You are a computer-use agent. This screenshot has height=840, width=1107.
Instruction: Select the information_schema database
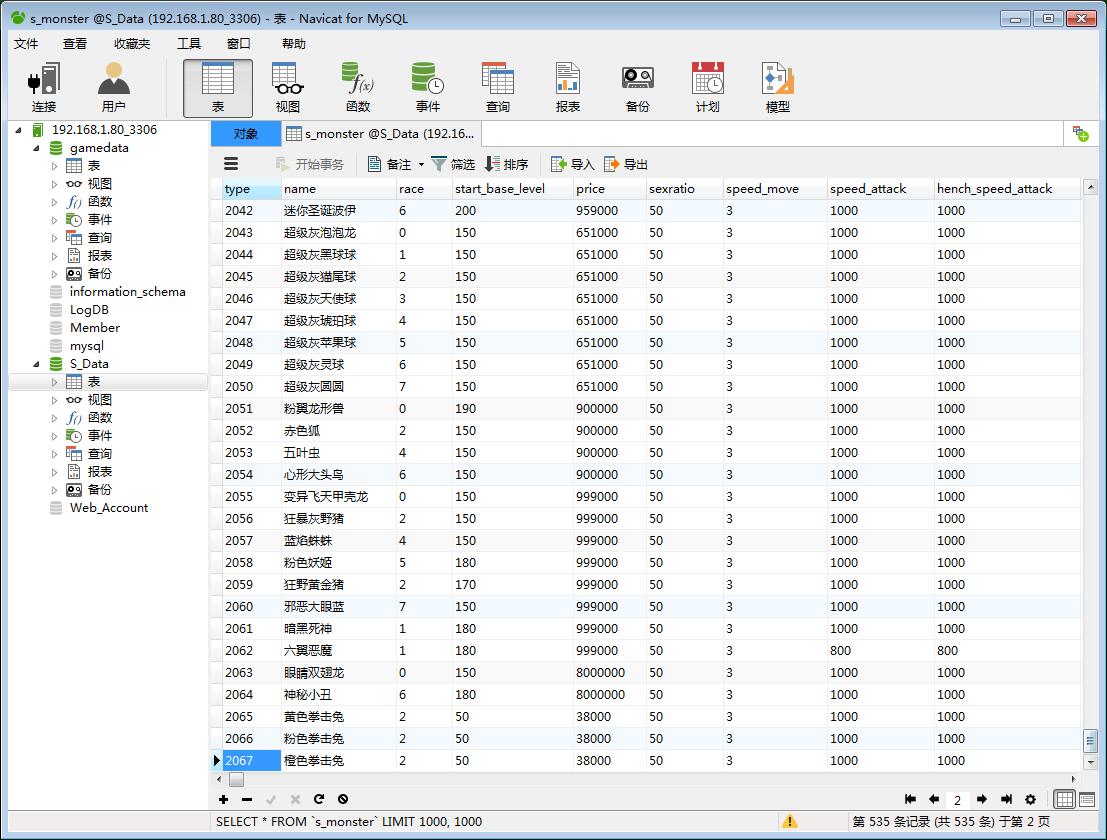[x=128, y=292]
